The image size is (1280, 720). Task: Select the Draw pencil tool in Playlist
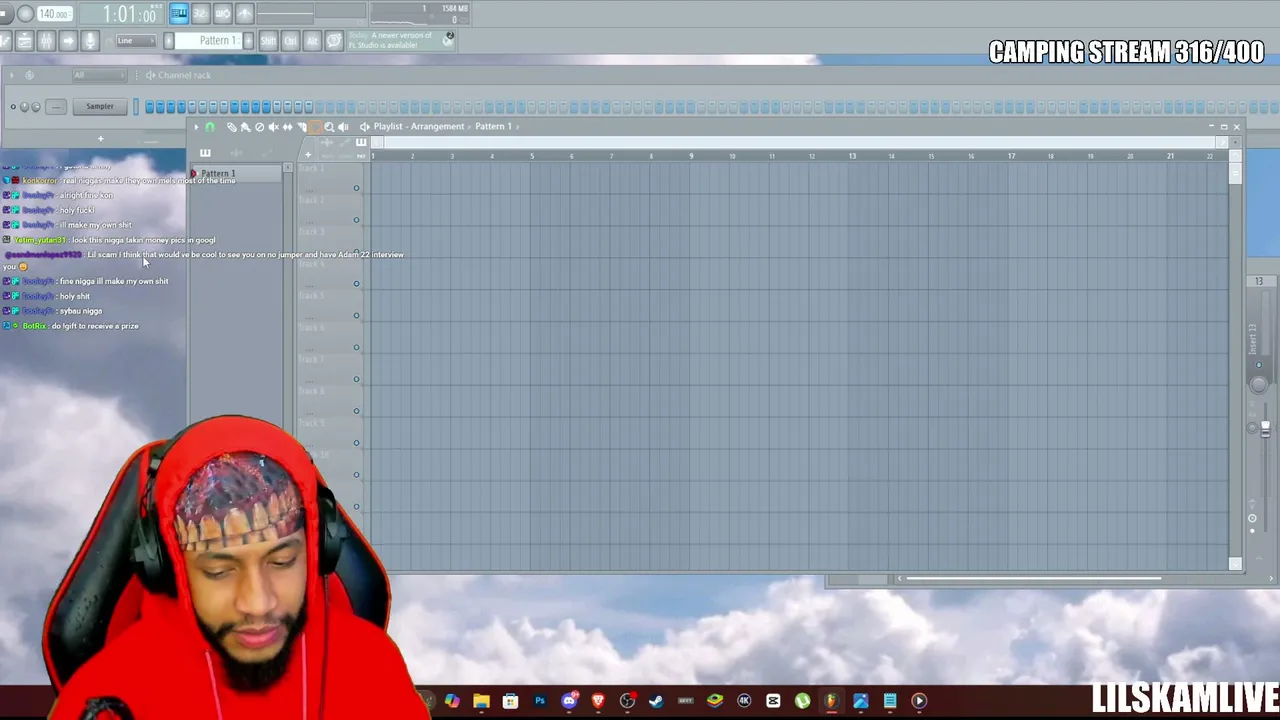pos(232,127)
